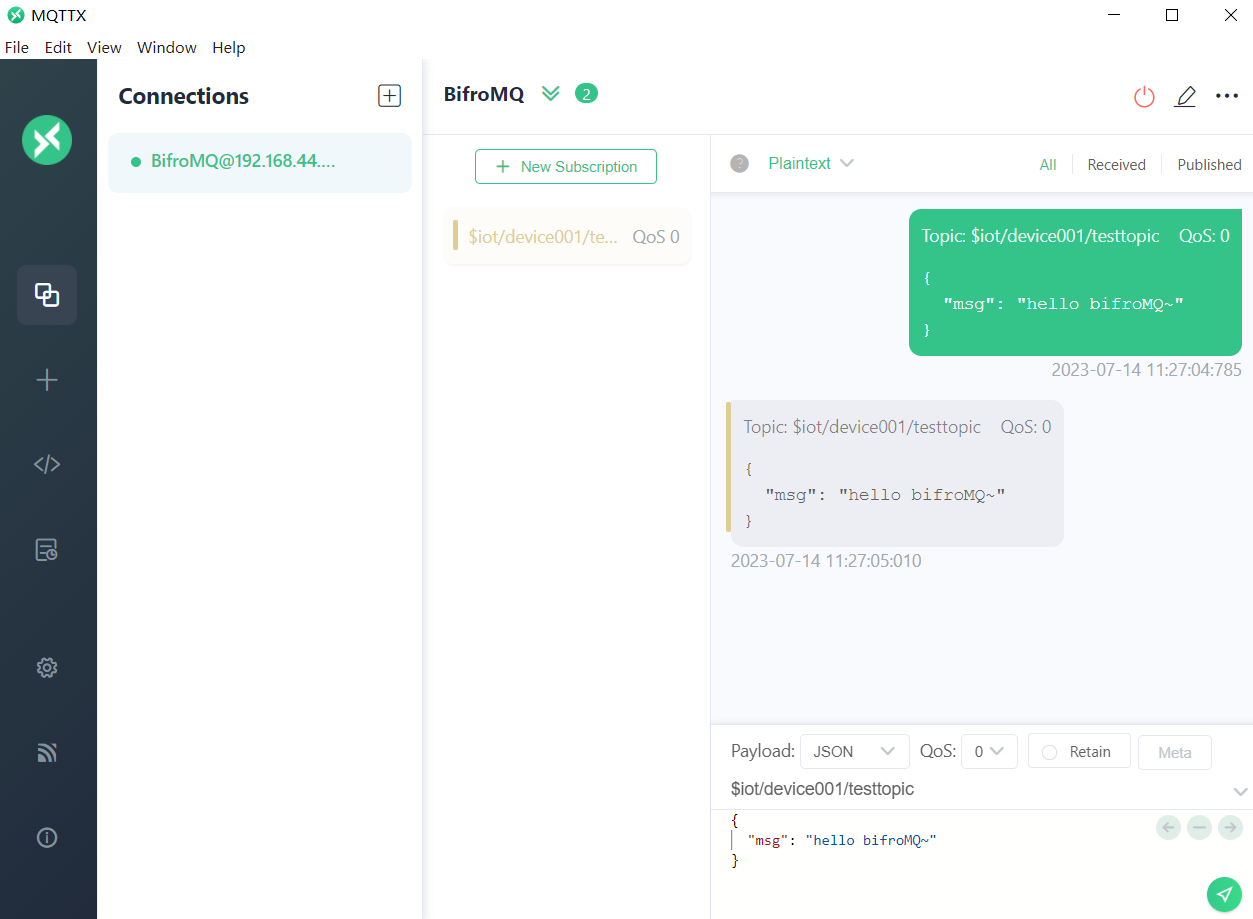1253x919 pixels.
Task: Send the message with the green paper-plane button
Action: click(1224, 894)
